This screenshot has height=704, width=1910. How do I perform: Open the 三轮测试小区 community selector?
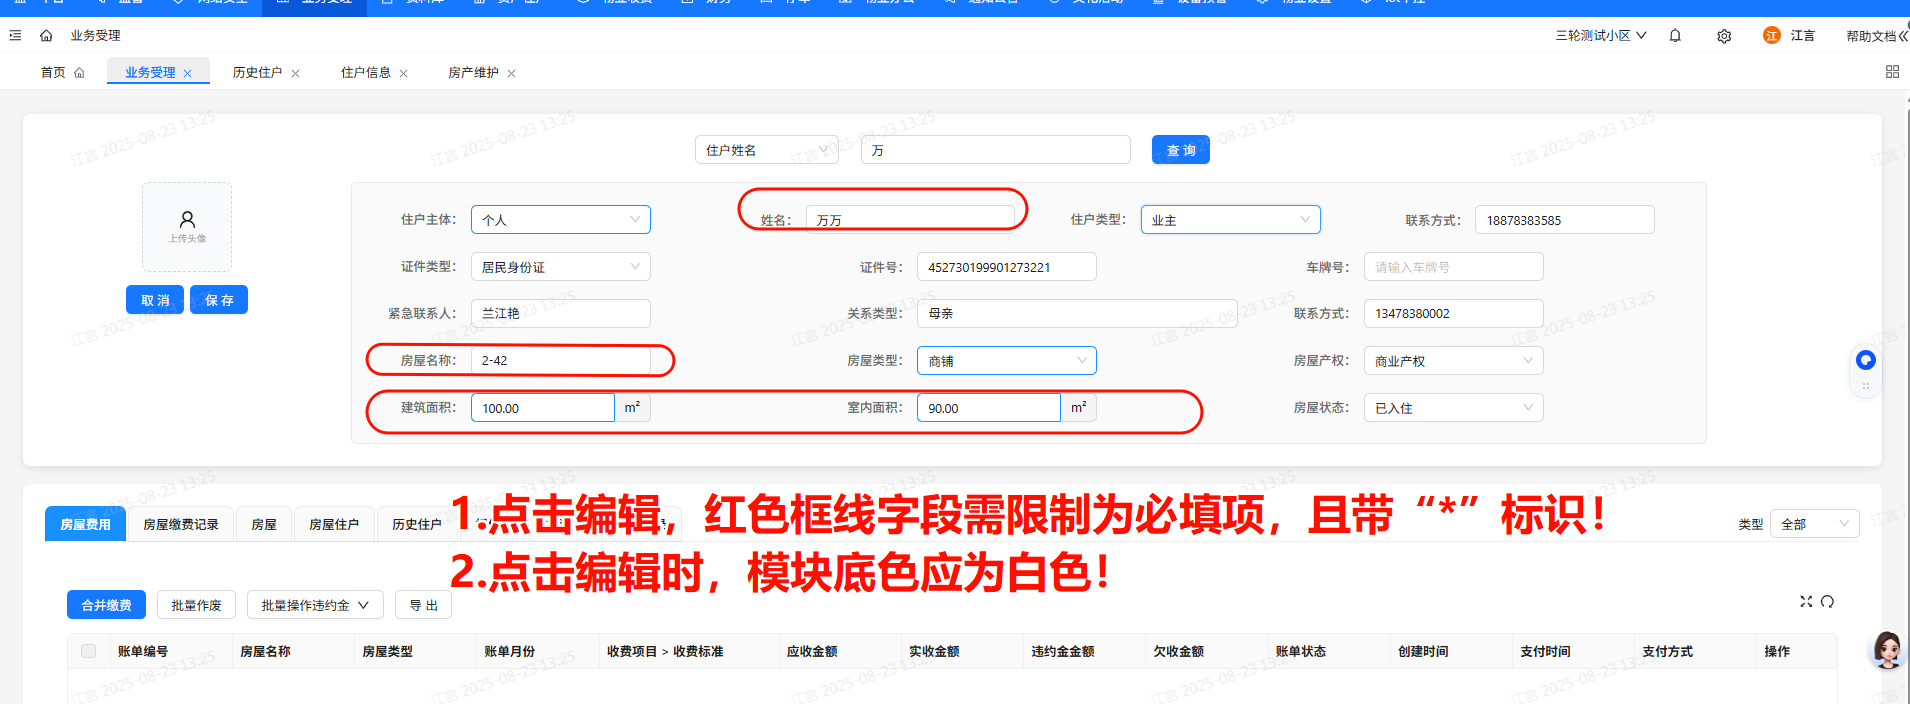1600,36
